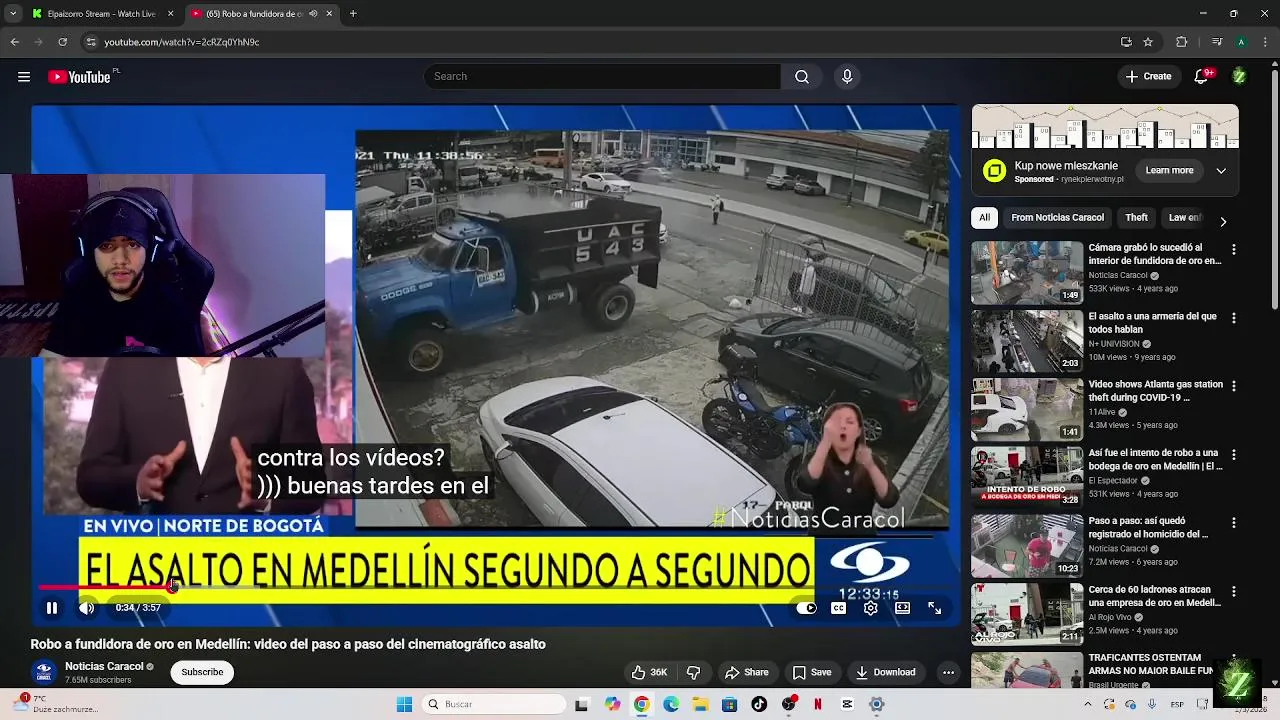1280x720 pixels.
Task: Dislike the video
Action: (693, 672)
